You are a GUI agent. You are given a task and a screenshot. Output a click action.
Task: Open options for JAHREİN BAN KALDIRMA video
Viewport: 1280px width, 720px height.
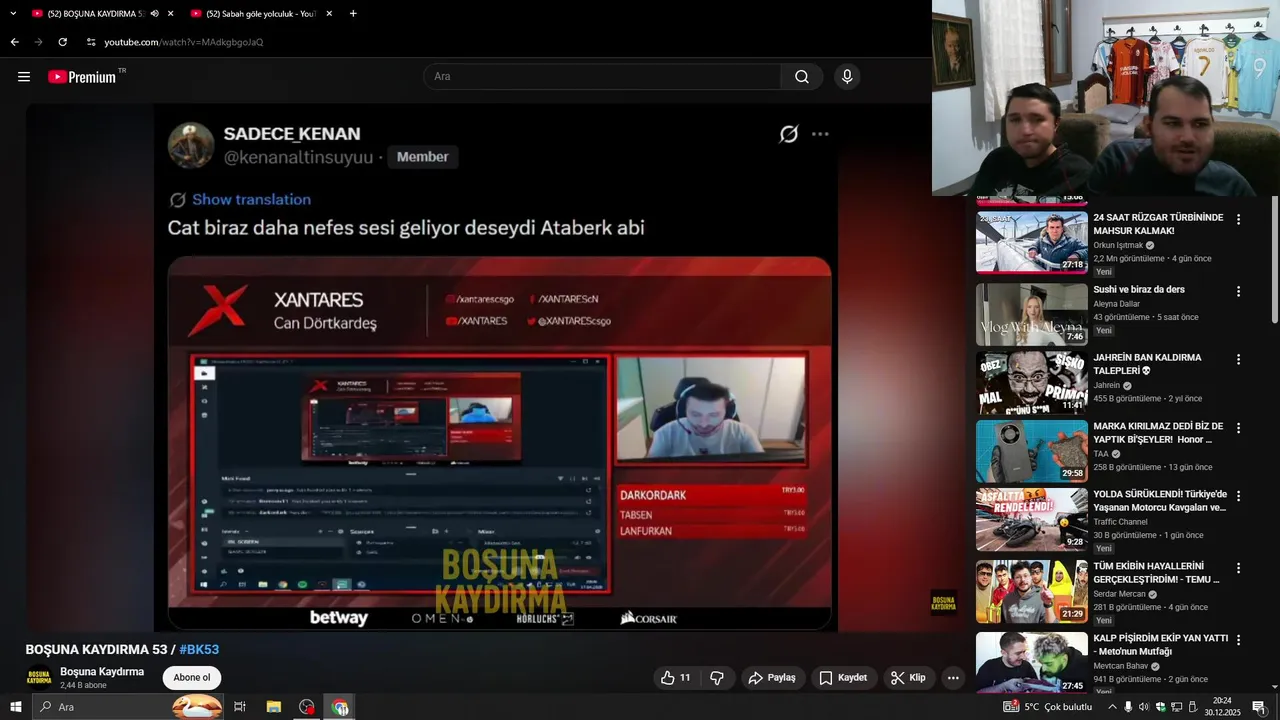tap(1238, 359)
